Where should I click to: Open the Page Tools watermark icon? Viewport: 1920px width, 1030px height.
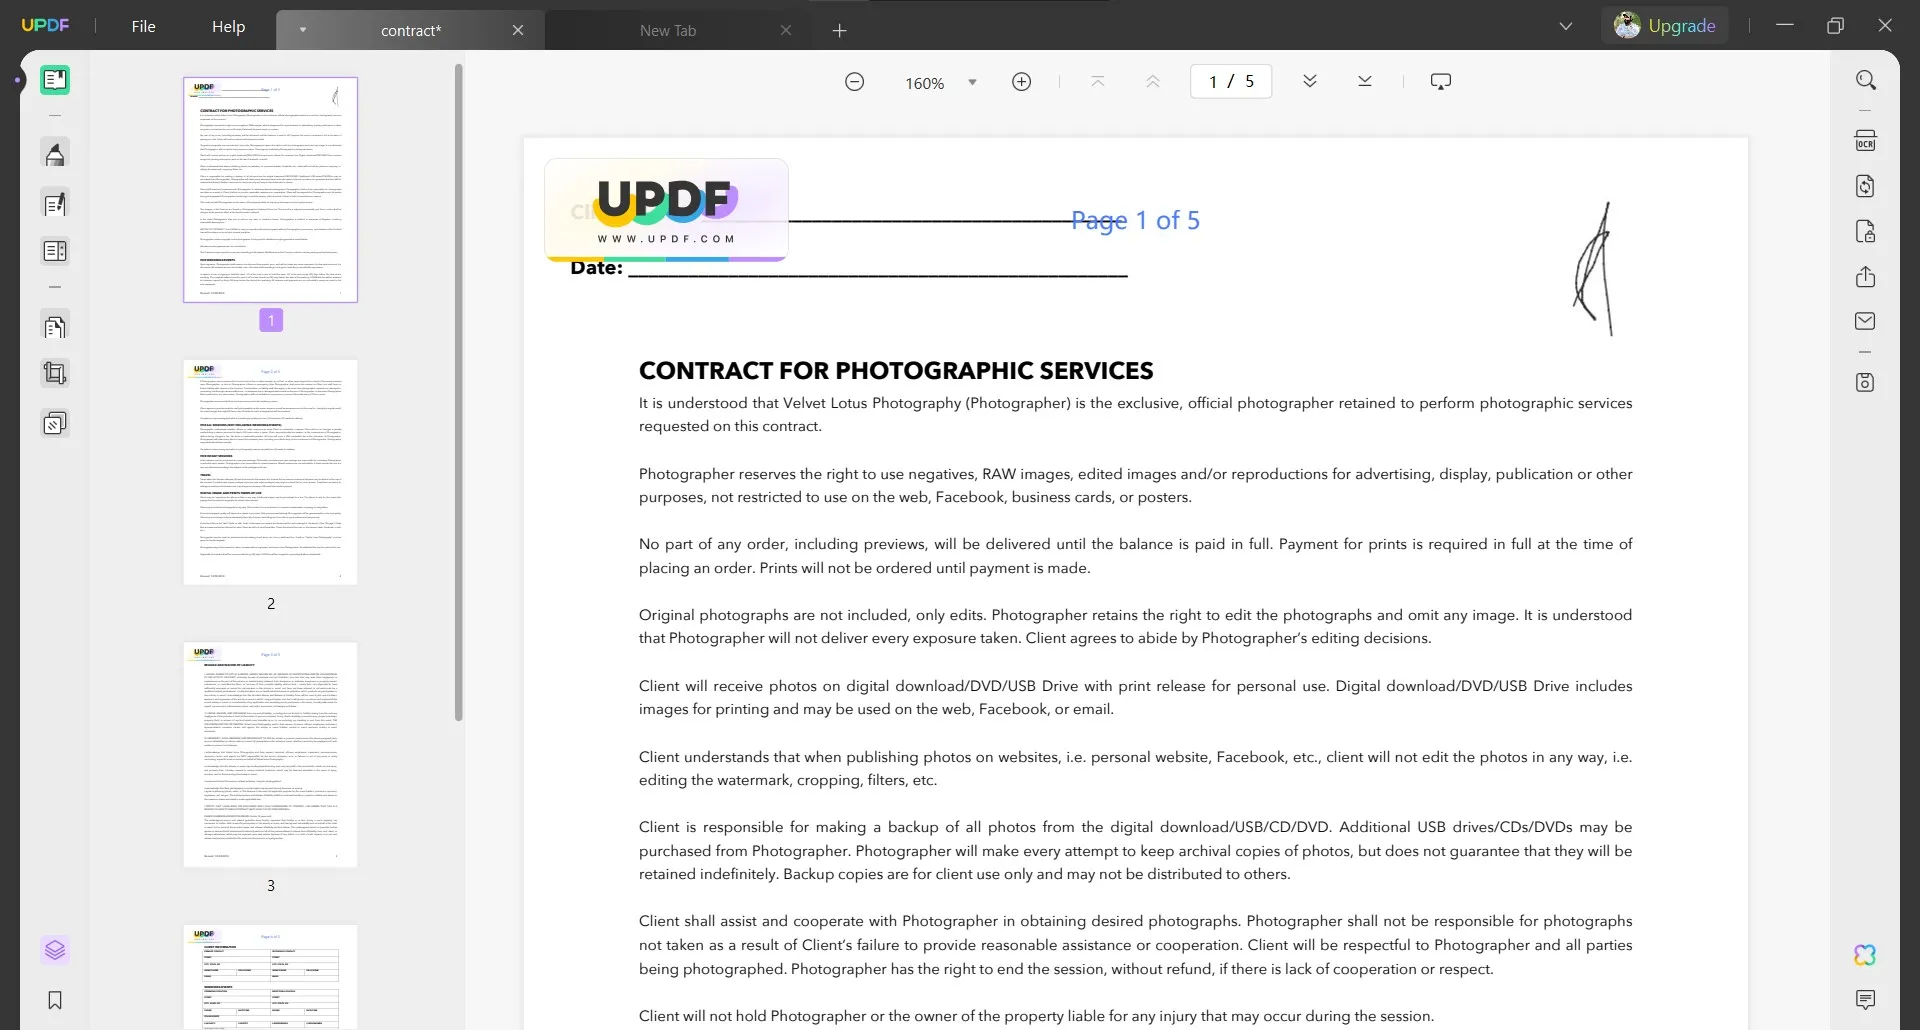tap(55, 424)
